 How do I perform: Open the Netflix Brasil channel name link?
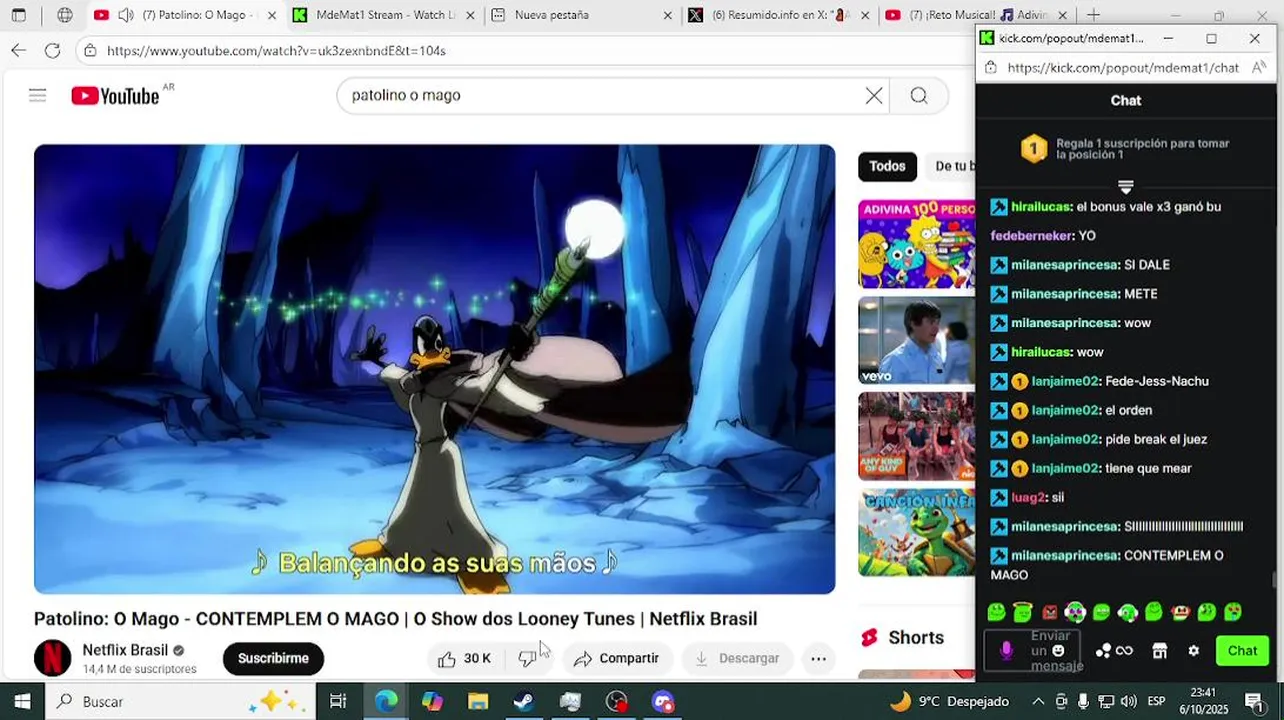pos(125,650)
